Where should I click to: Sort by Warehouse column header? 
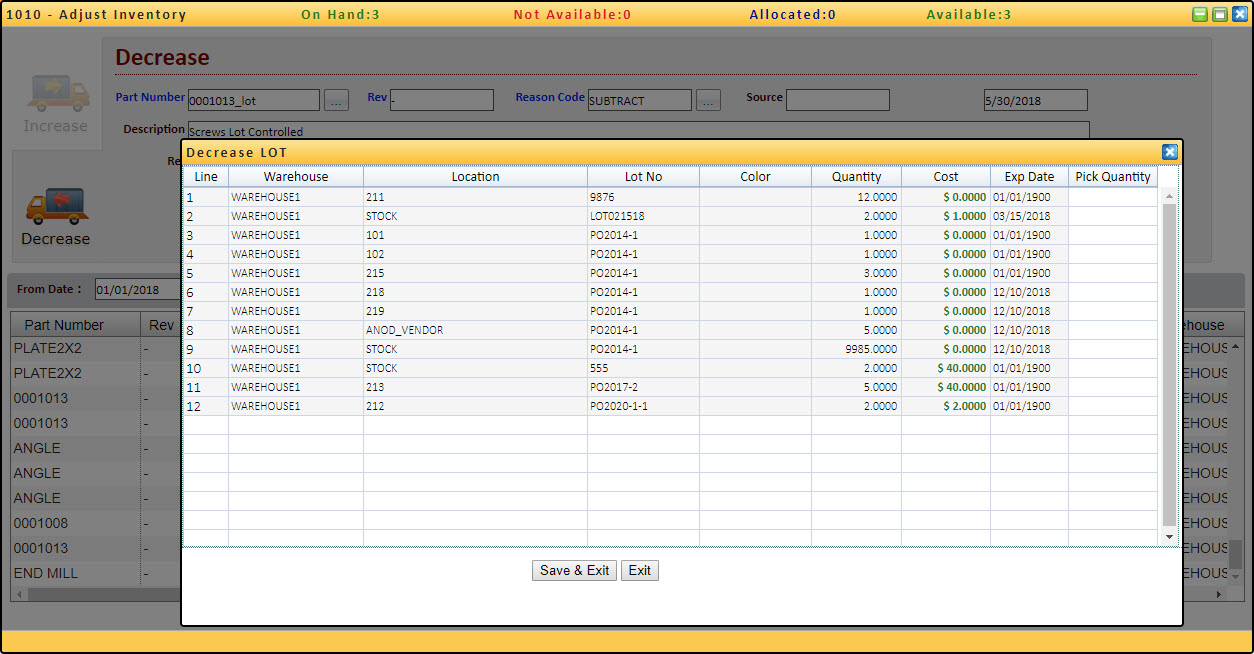(296, 176)
